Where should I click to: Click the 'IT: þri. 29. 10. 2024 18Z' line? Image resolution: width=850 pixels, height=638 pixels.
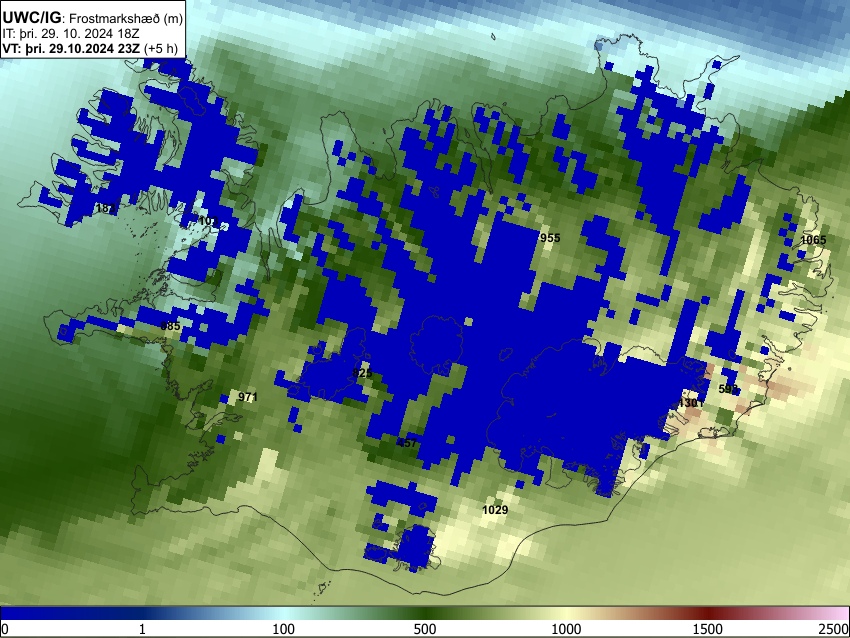(71, 34)
